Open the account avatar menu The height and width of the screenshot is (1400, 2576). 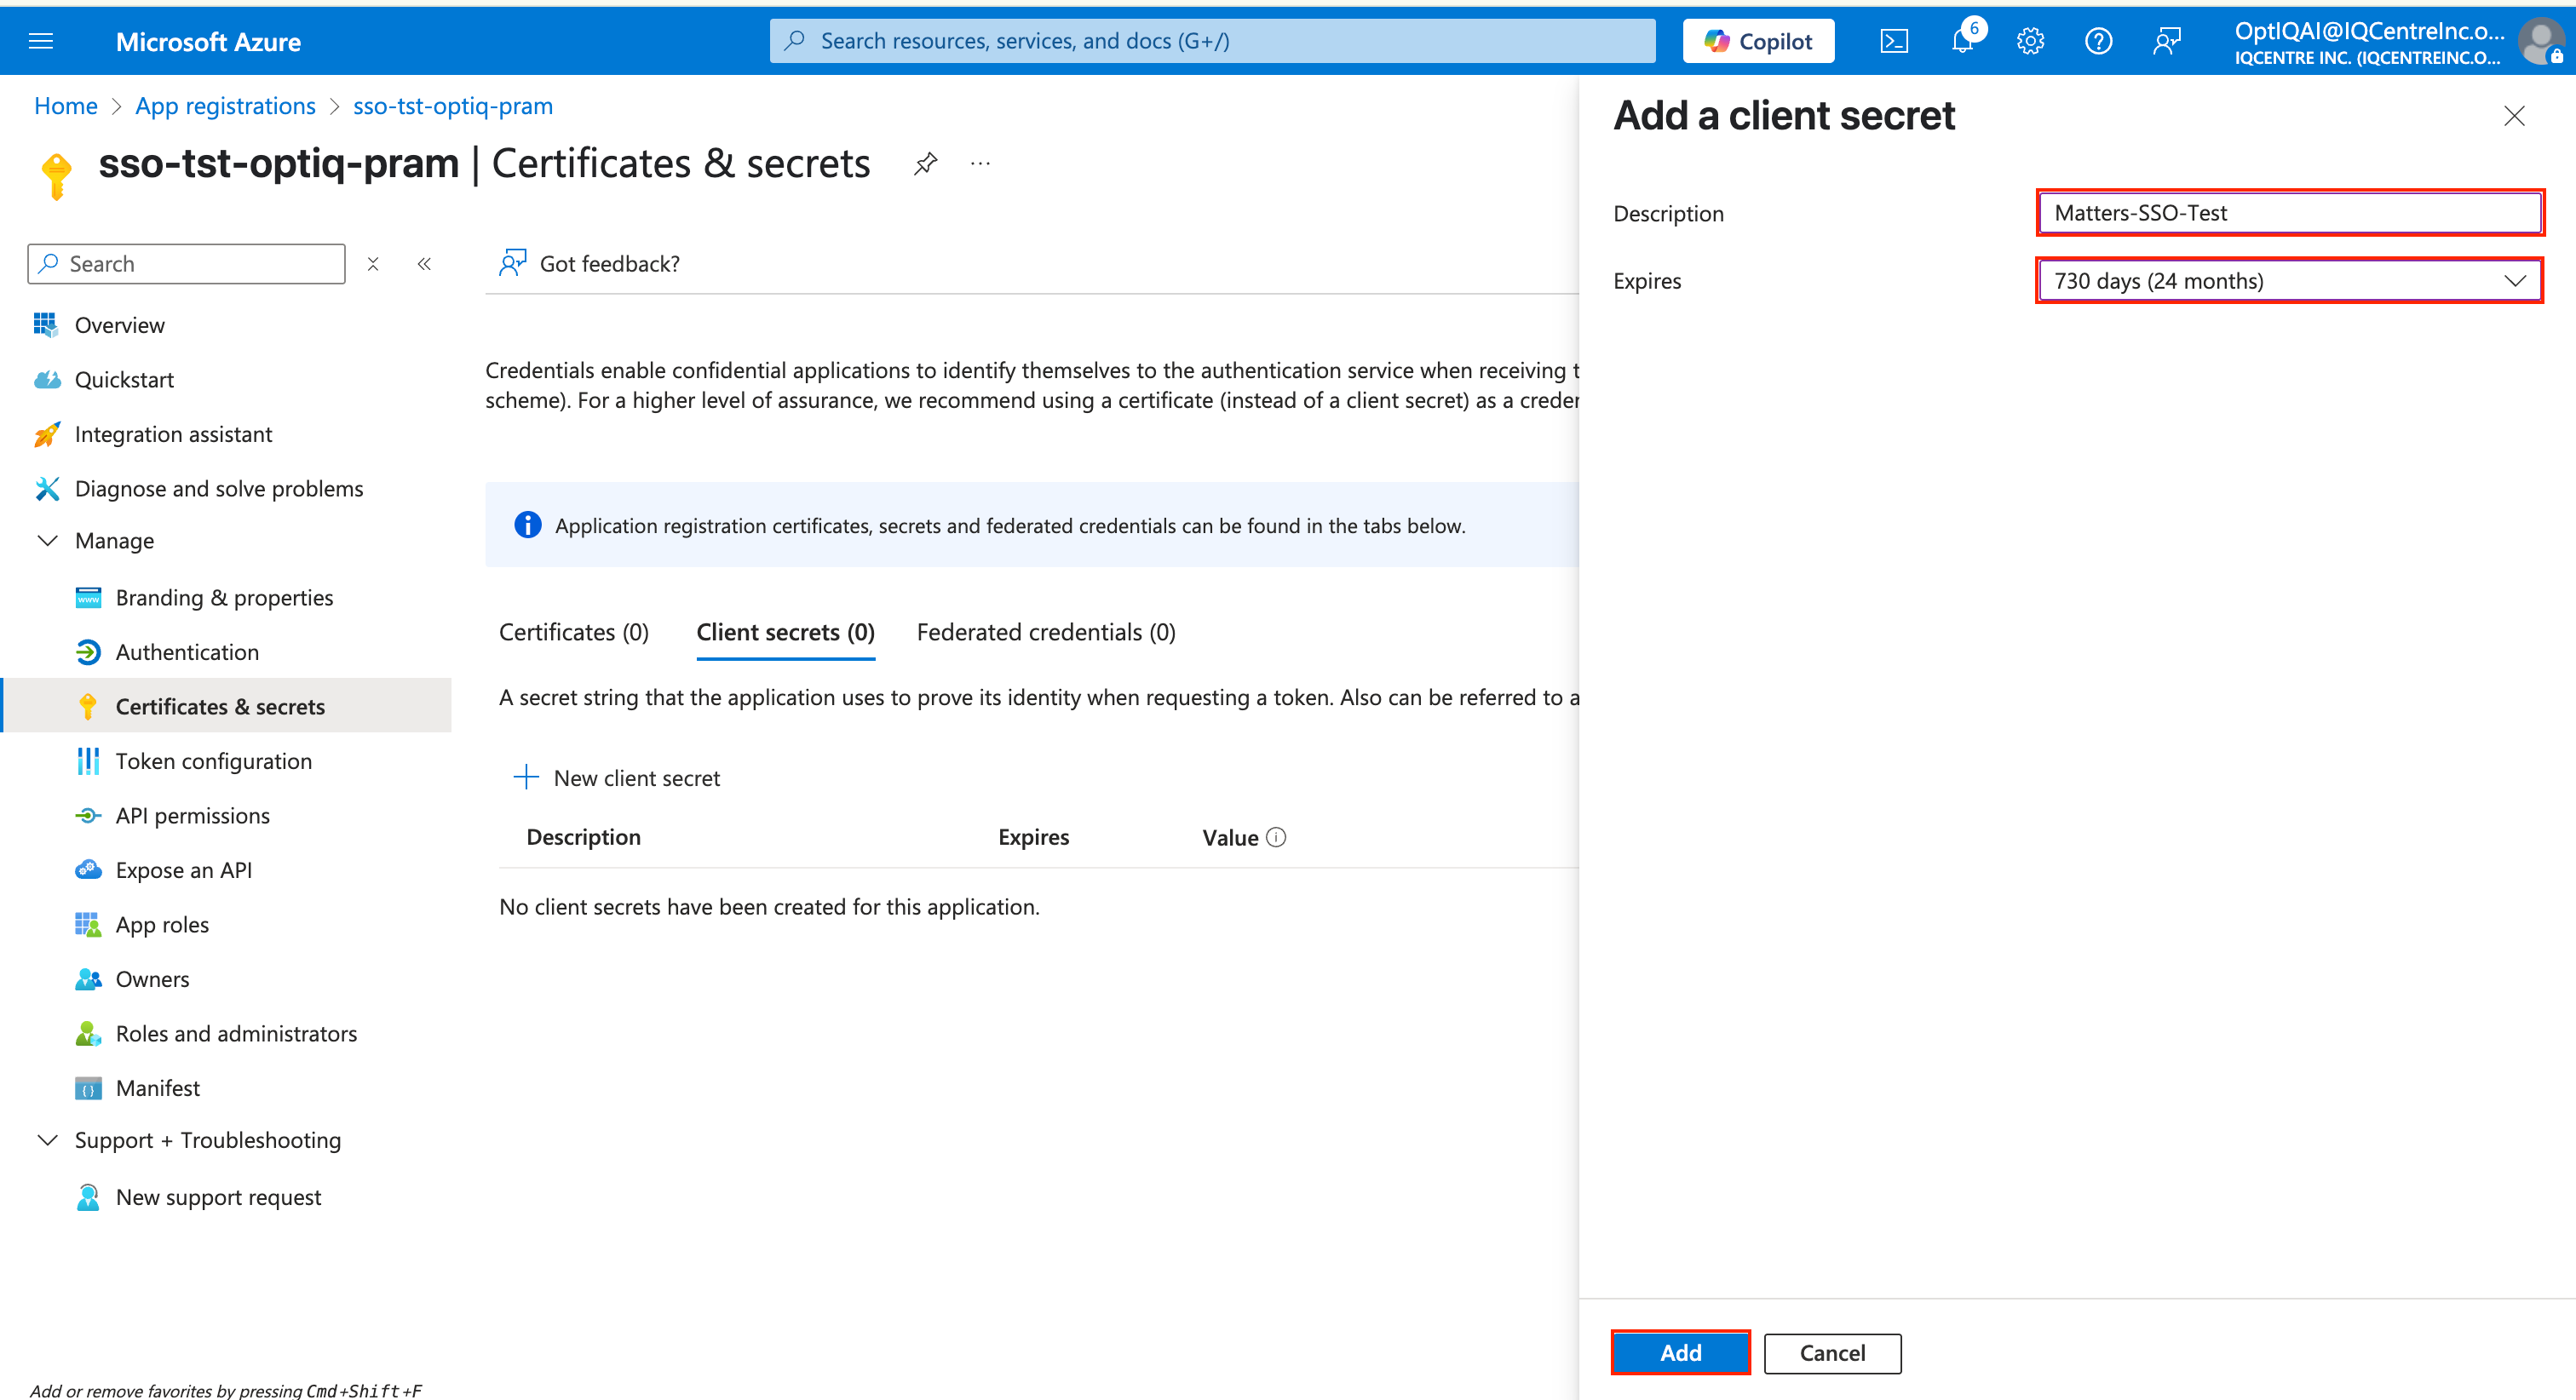coord(2540,42)
